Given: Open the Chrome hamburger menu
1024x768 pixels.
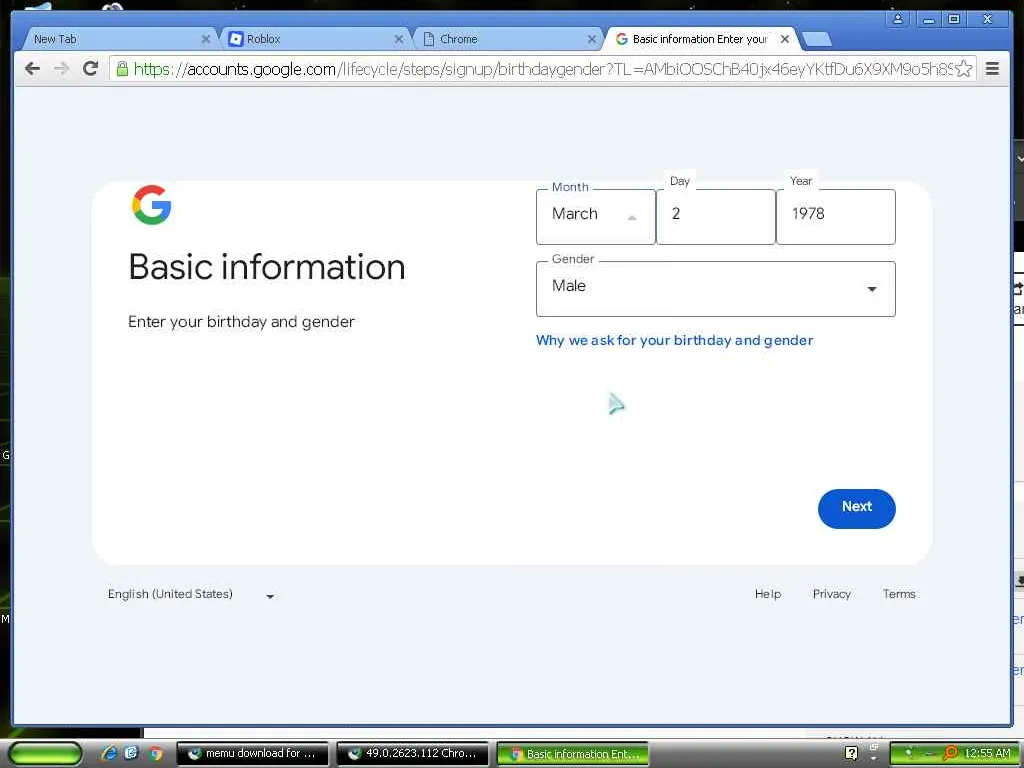Looking at the screenshot, I should 992,69.
